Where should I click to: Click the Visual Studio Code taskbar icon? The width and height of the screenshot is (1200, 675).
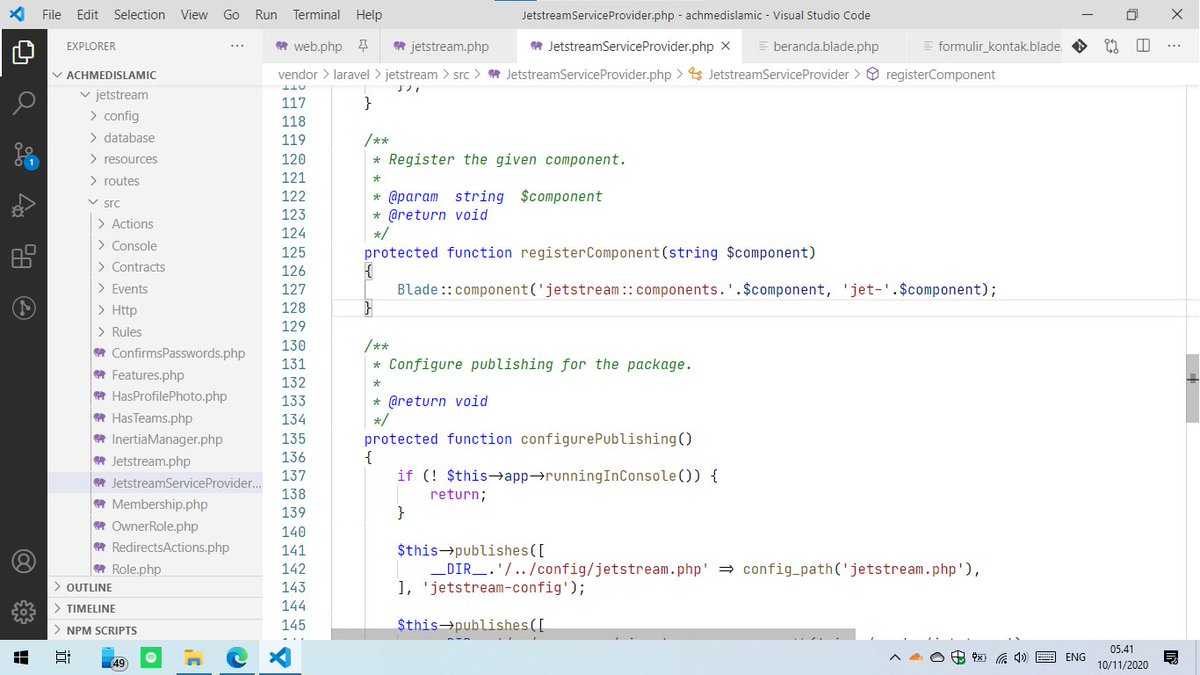(x=279, y=657)
